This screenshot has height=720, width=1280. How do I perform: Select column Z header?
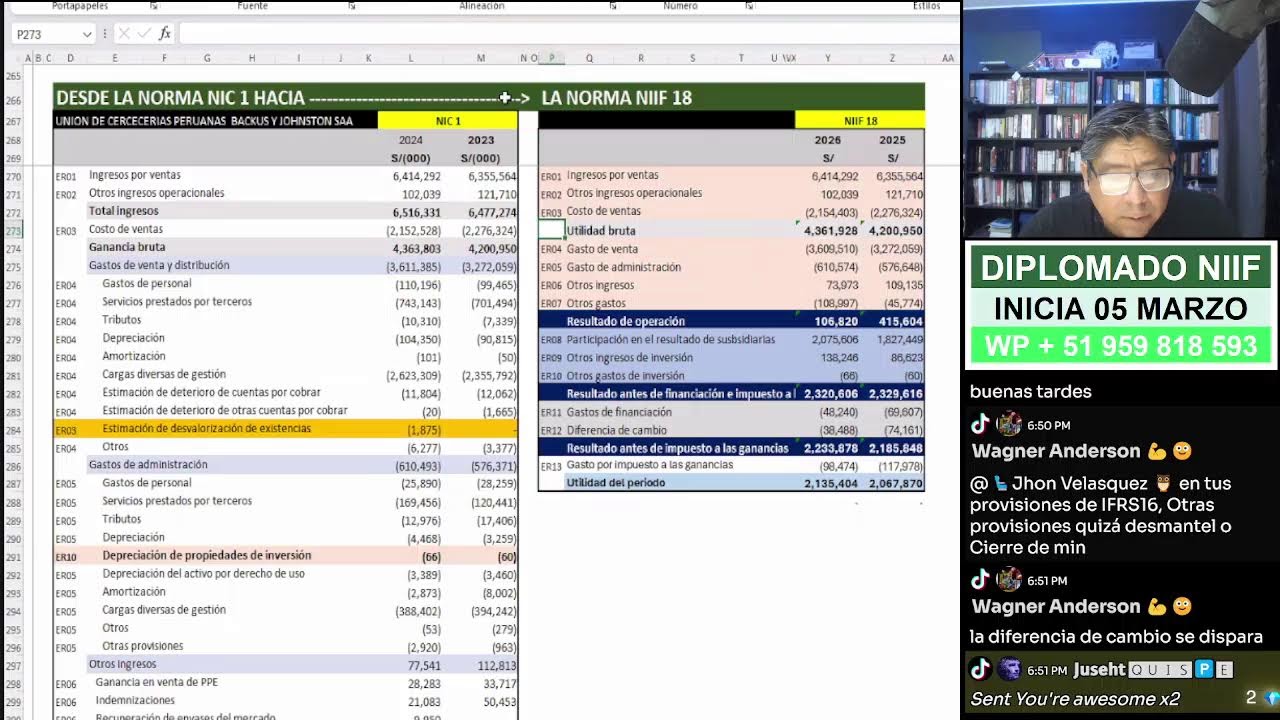tap(892, 58)
